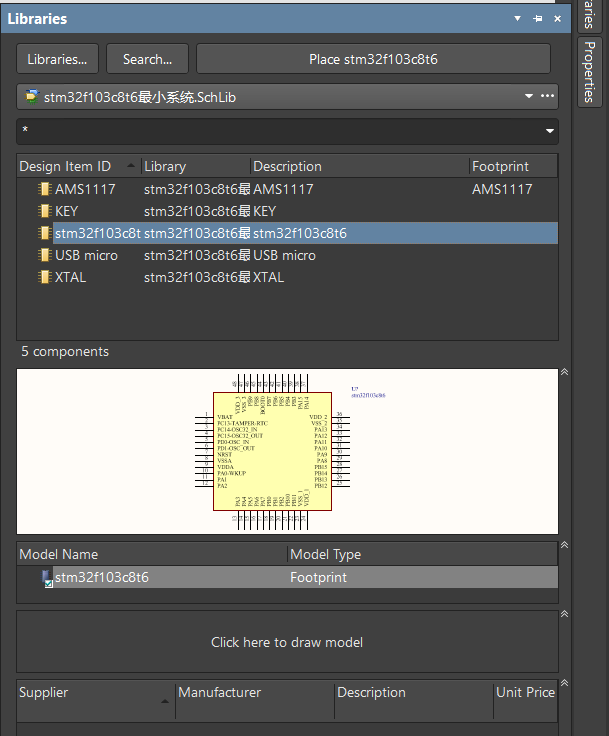Open the library ellipsis options menu
The image size is (609, 736).
click(547, 96)
